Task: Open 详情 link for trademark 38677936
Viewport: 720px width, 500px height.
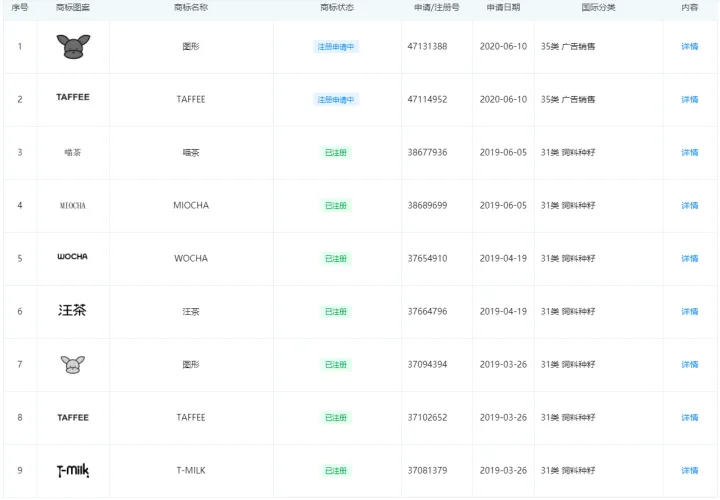Action: tap(690, 152)
